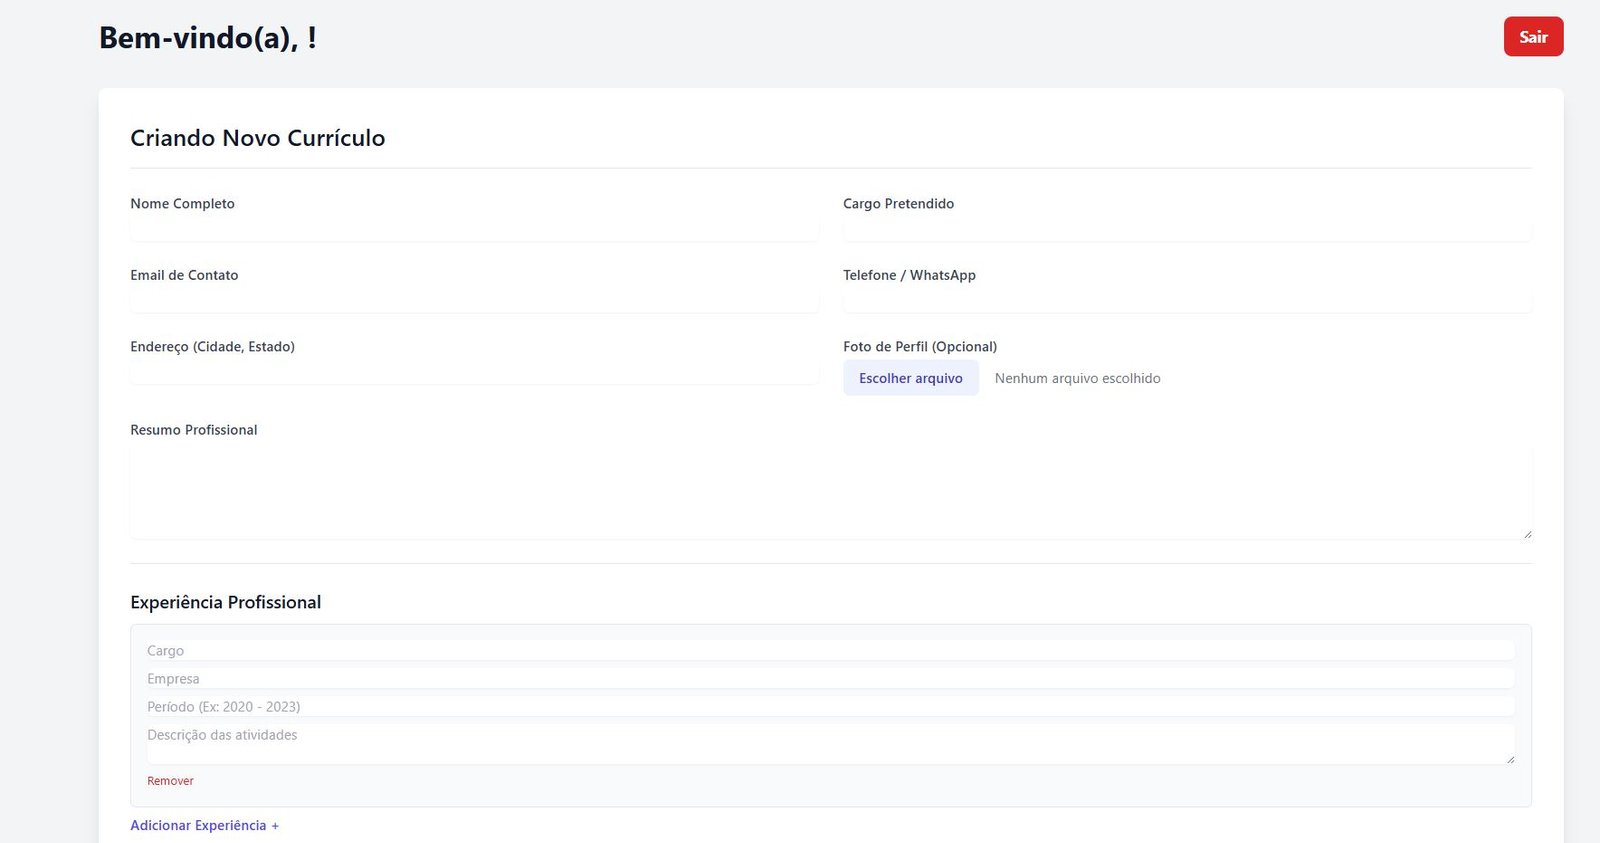Click the 'Nenhum arquivo escolhido' file text
The image size is (1600, 843).
(x=1077, y=379)
